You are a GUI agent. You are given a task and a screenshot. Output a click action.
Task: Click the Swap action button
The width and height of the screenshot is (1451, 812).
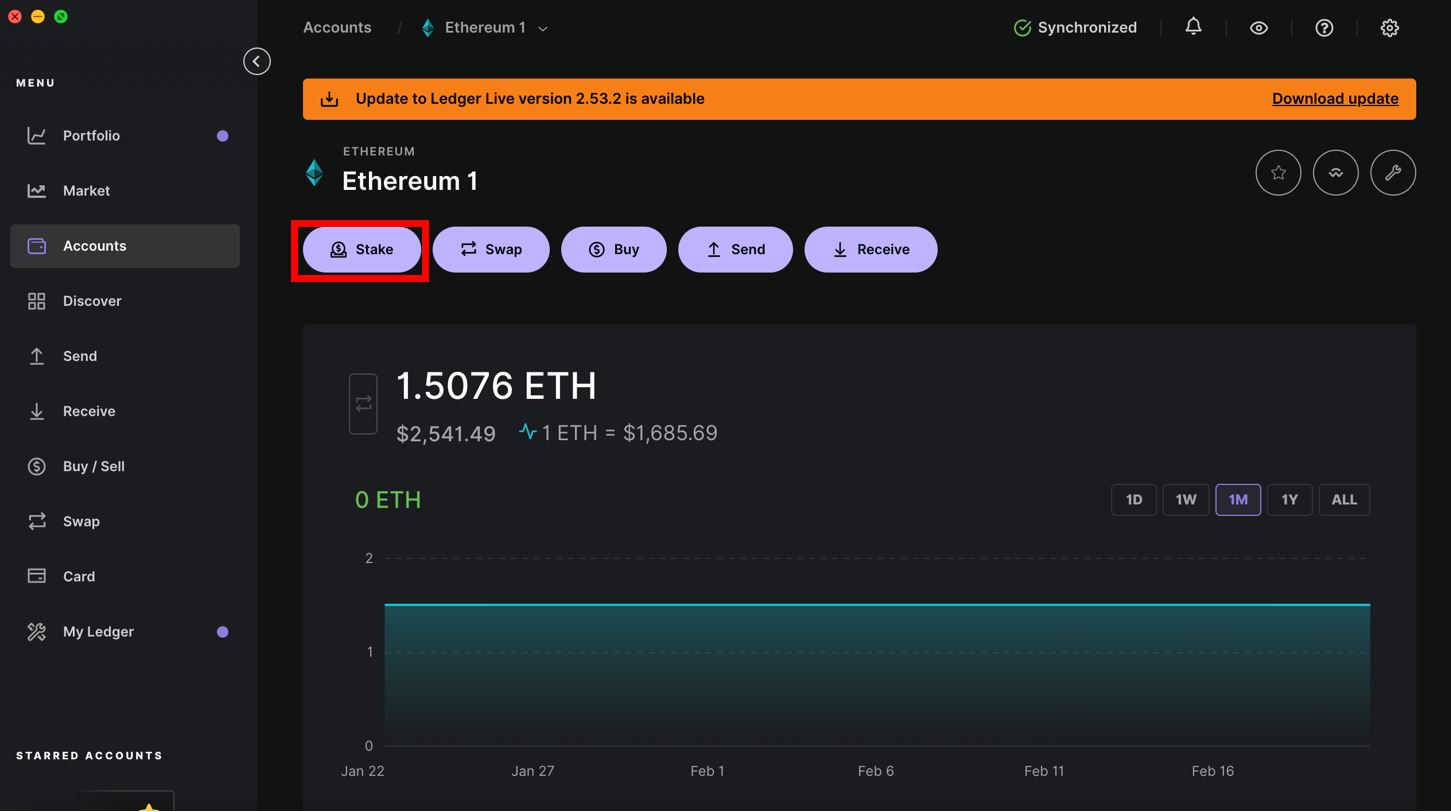point(491,250)
